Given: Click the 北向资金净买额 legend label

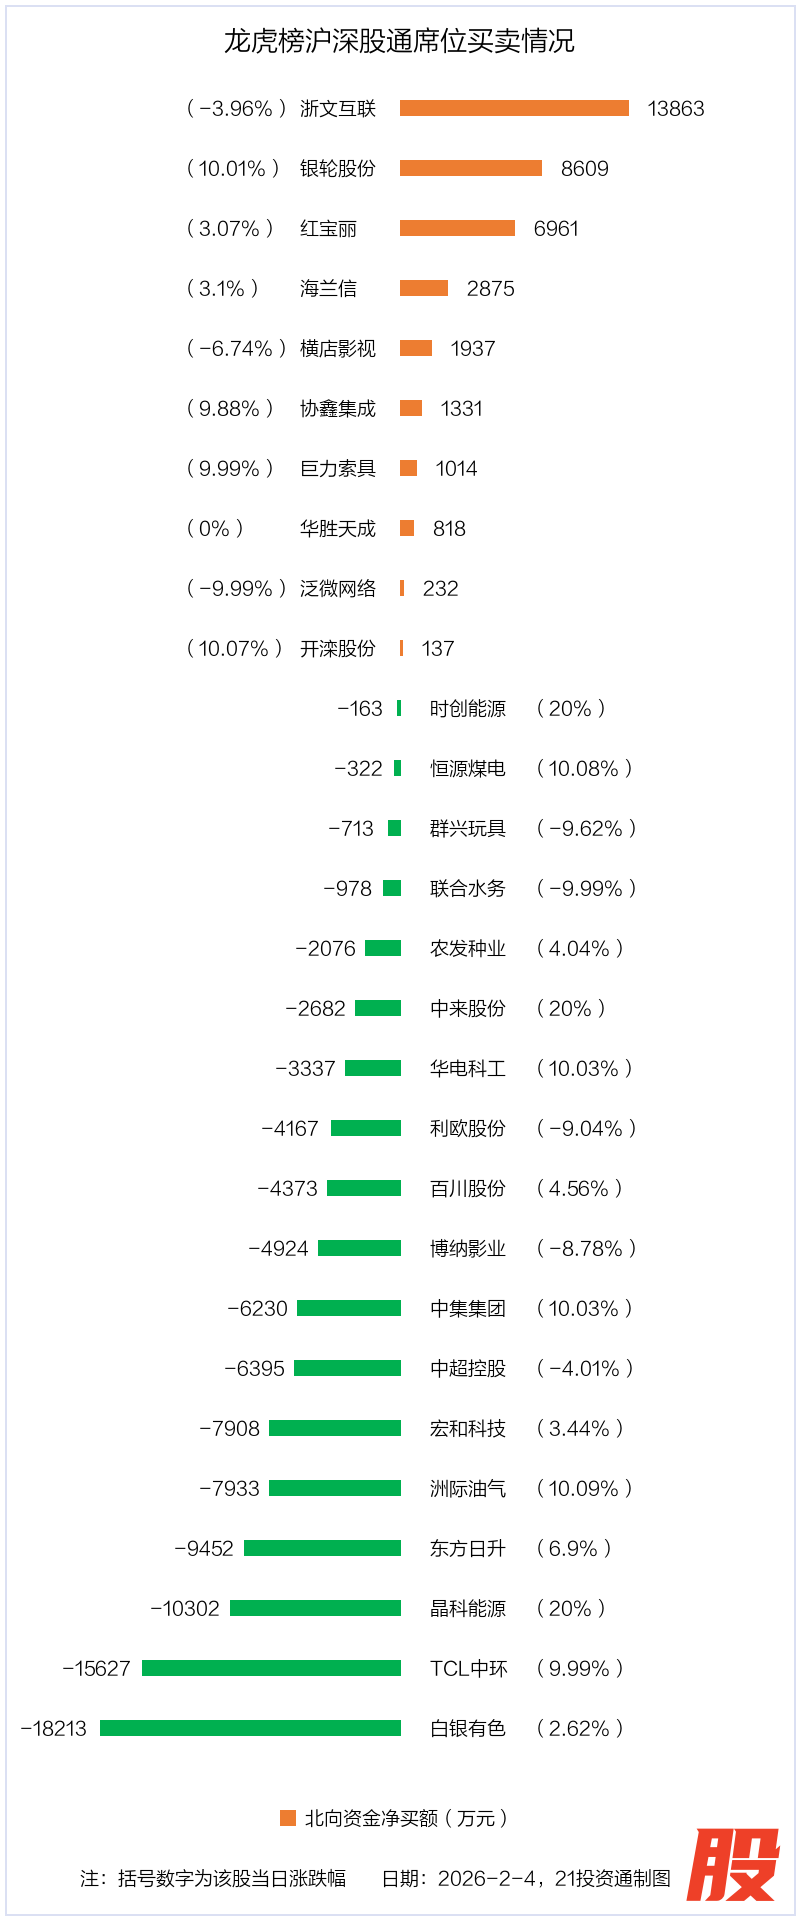Looking at the screenshot, I should tap(405, 1818).
